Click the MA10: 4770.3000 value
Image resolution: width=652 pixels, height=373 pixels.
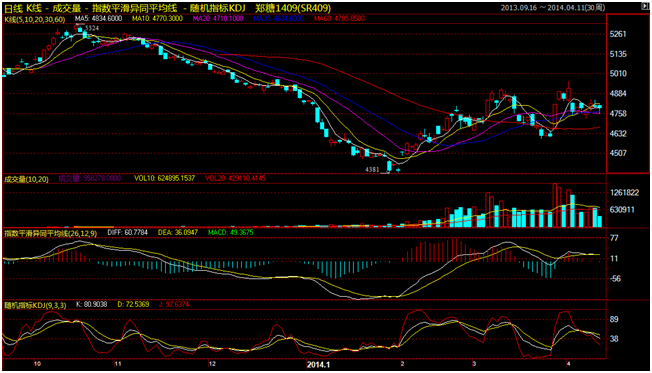click(157, 18)
